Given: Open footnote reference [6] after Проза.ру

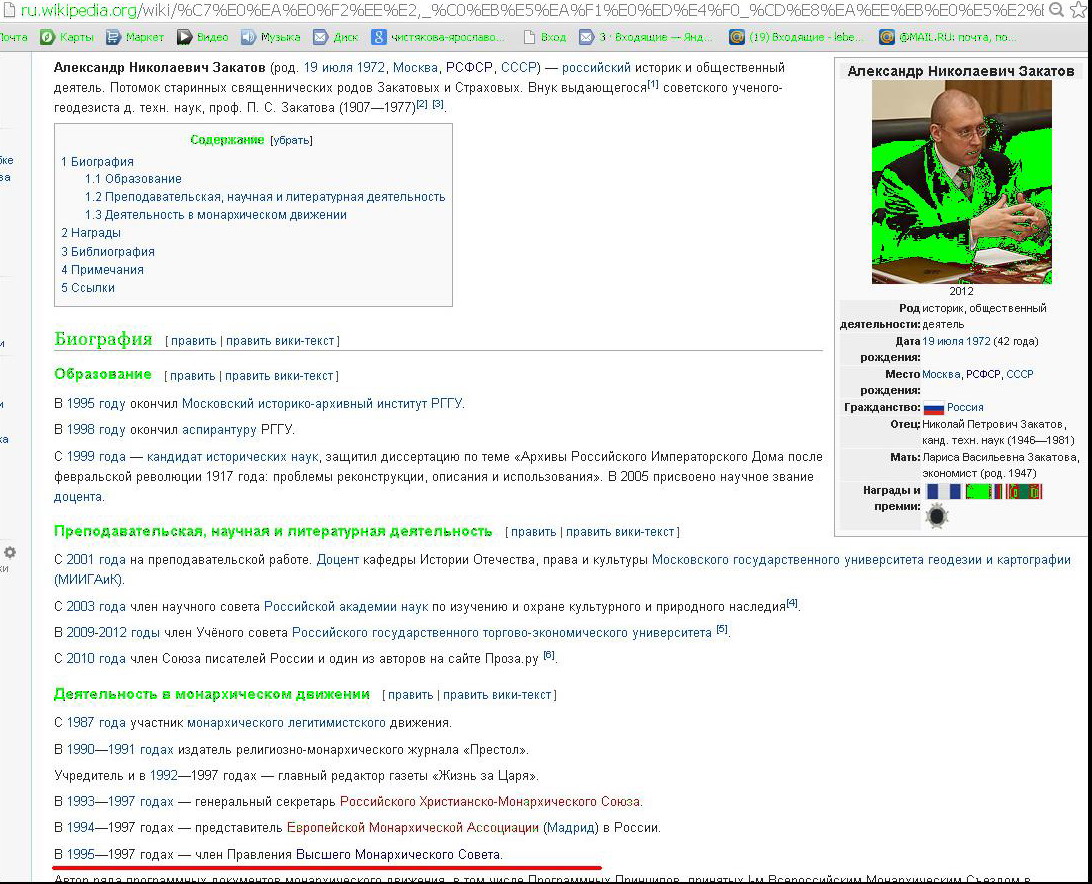Looking at the screenshot, I should [549, 655].
